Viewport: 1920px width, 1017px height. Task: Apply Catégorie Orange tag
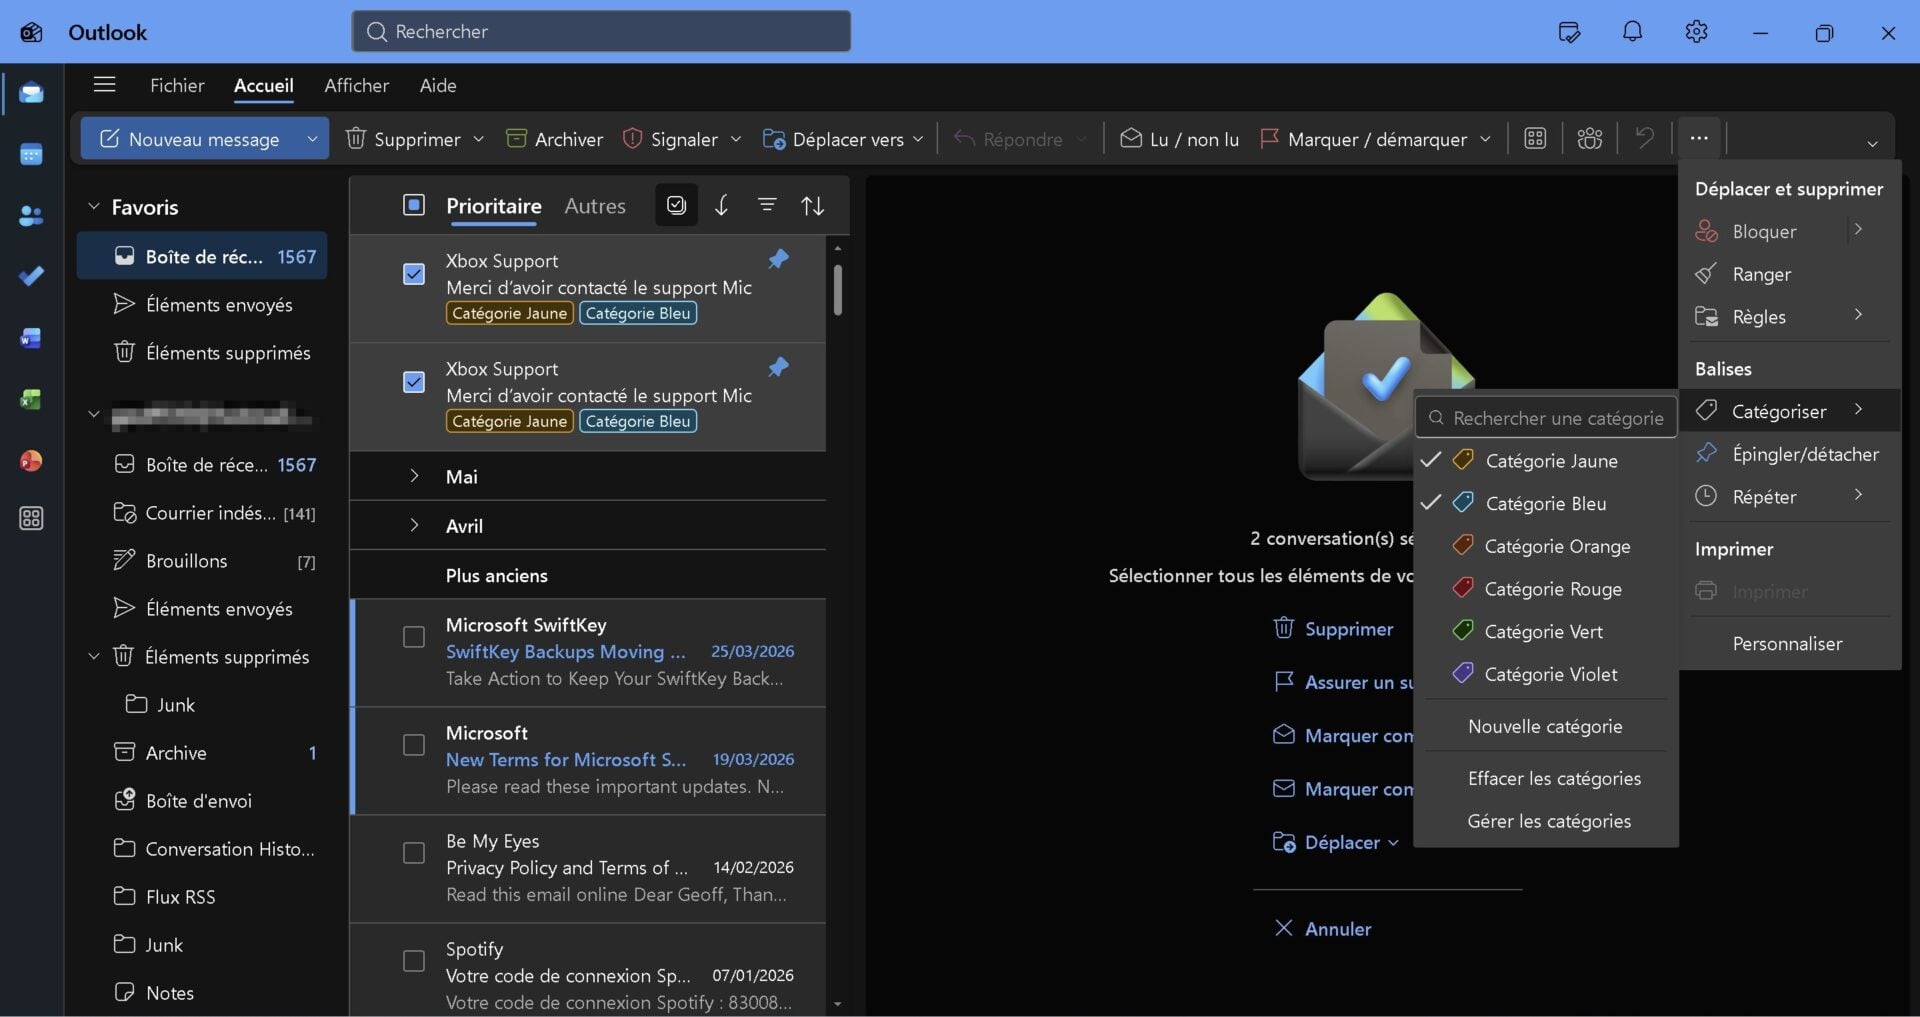pos(1545,546)
